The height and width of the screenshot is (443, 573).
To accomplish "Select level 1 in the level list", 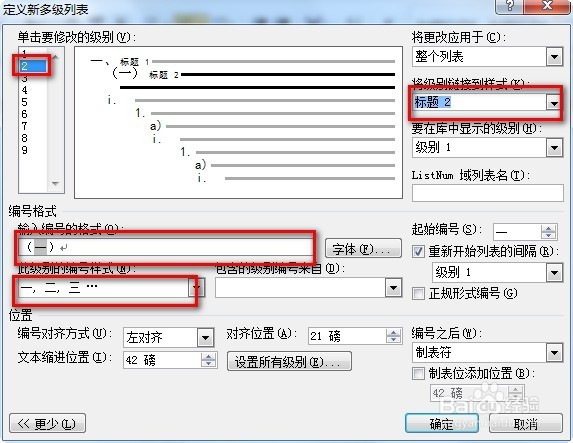I will (25, 54).
